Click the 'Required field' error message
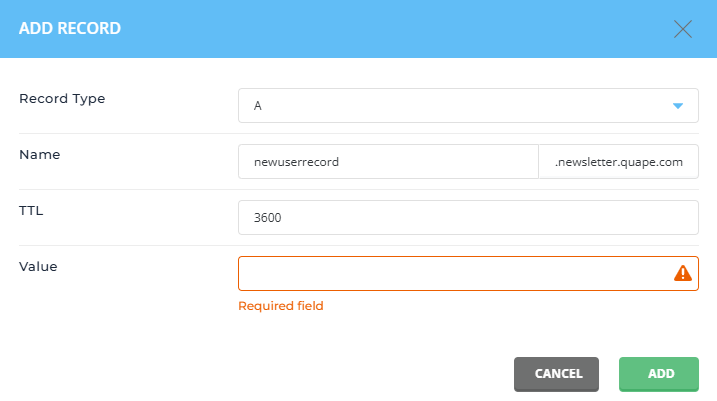The height and width of the screenshot is (401, 717). coord(281,306)
